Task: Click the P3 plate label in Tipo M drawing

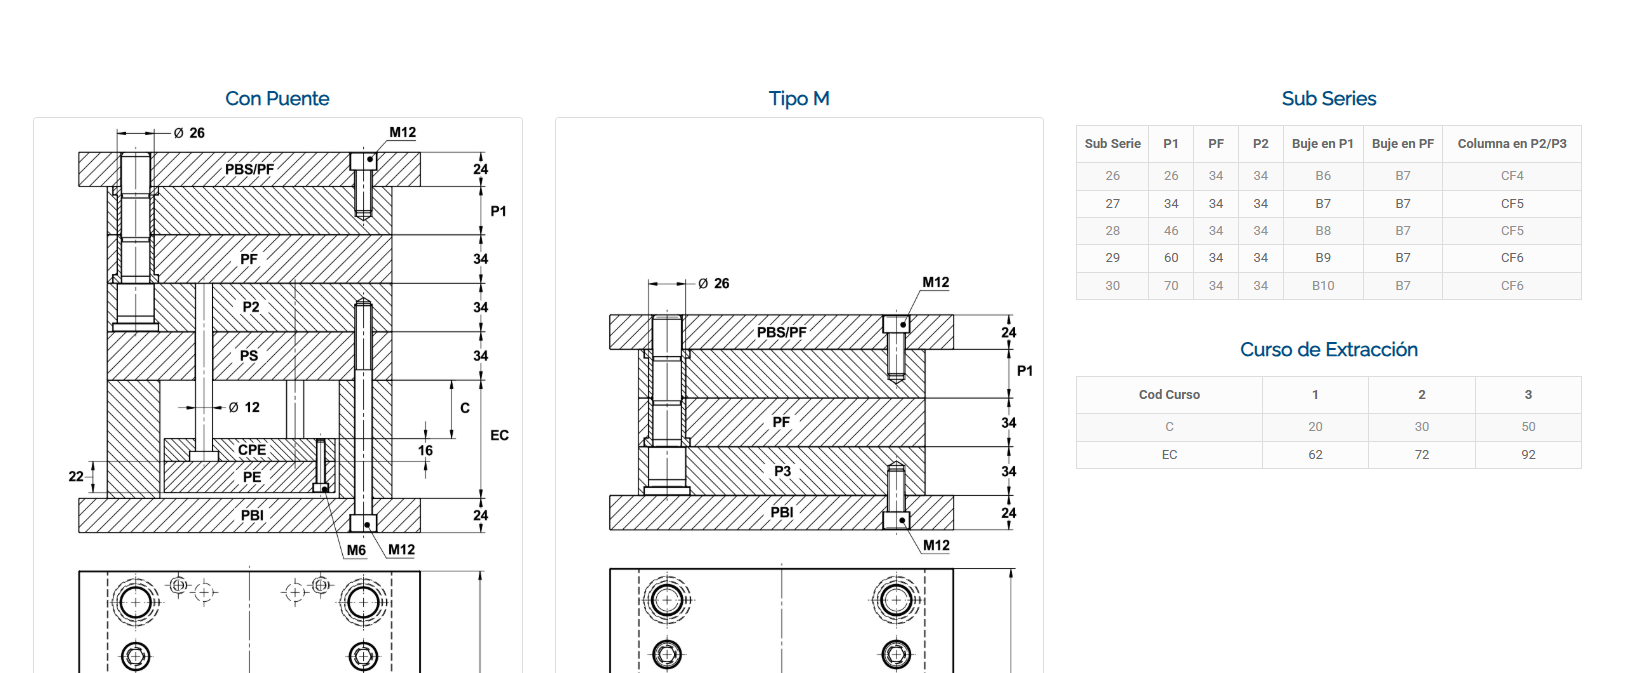Action: 782,471
